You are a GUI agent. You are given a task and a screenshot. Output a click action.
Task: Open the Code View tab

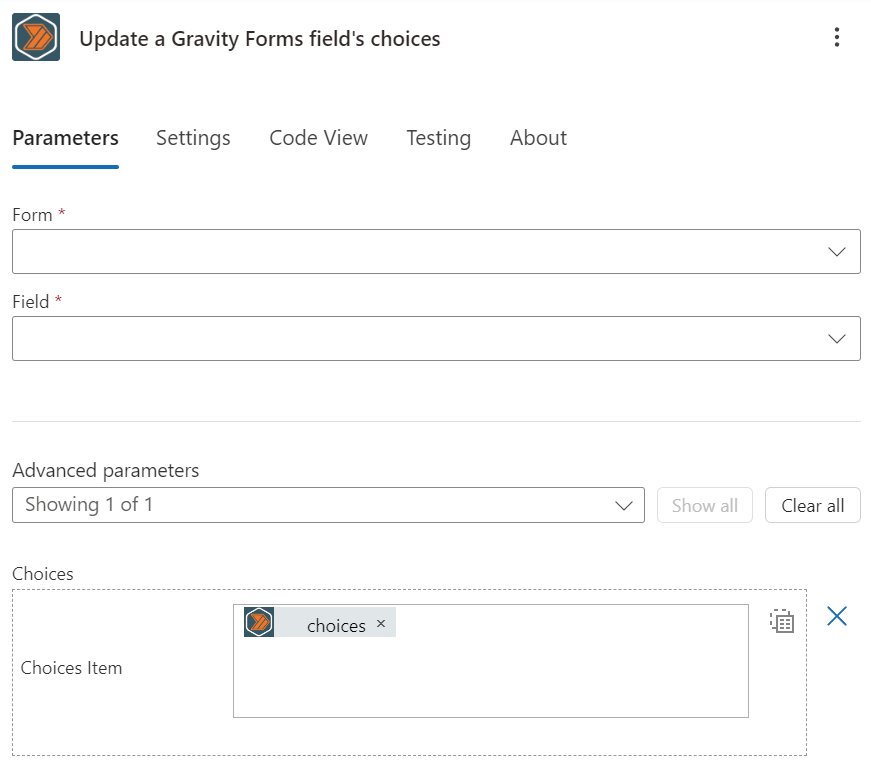coord(318,138)
